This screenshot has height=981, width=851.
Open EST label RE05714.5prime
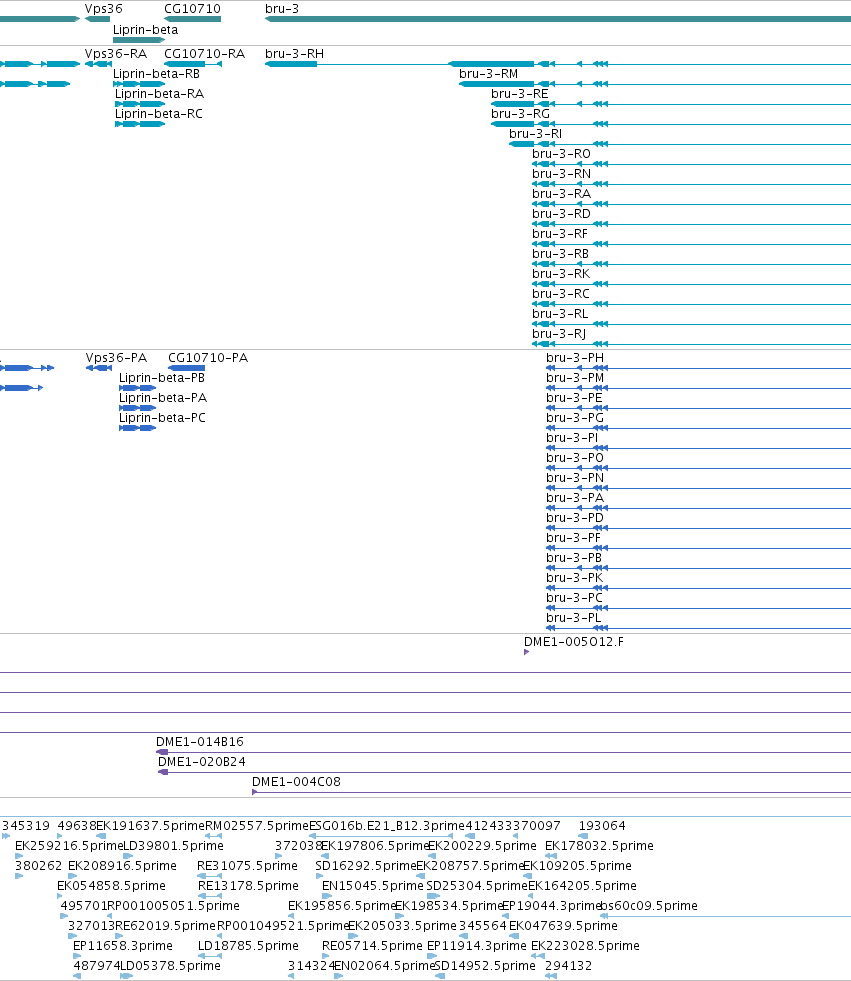point(372,946)
